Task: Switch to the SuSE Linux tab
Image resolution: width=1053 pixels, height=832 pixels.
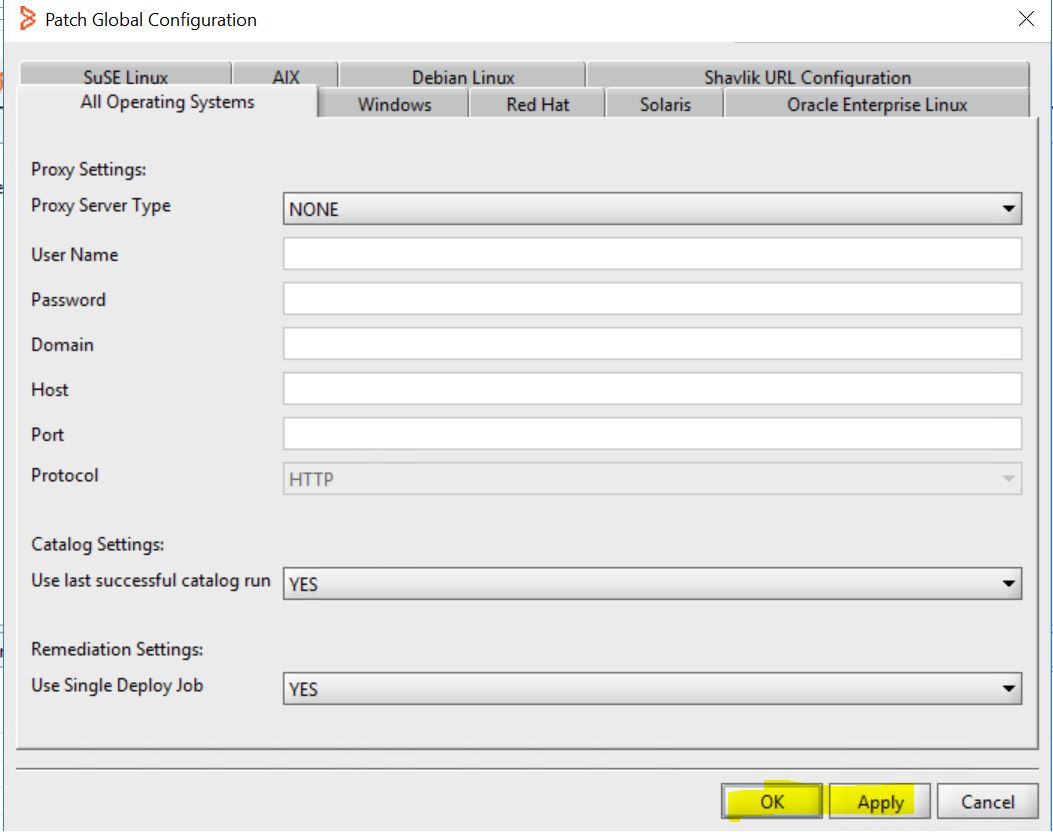Action: point(126,75)
